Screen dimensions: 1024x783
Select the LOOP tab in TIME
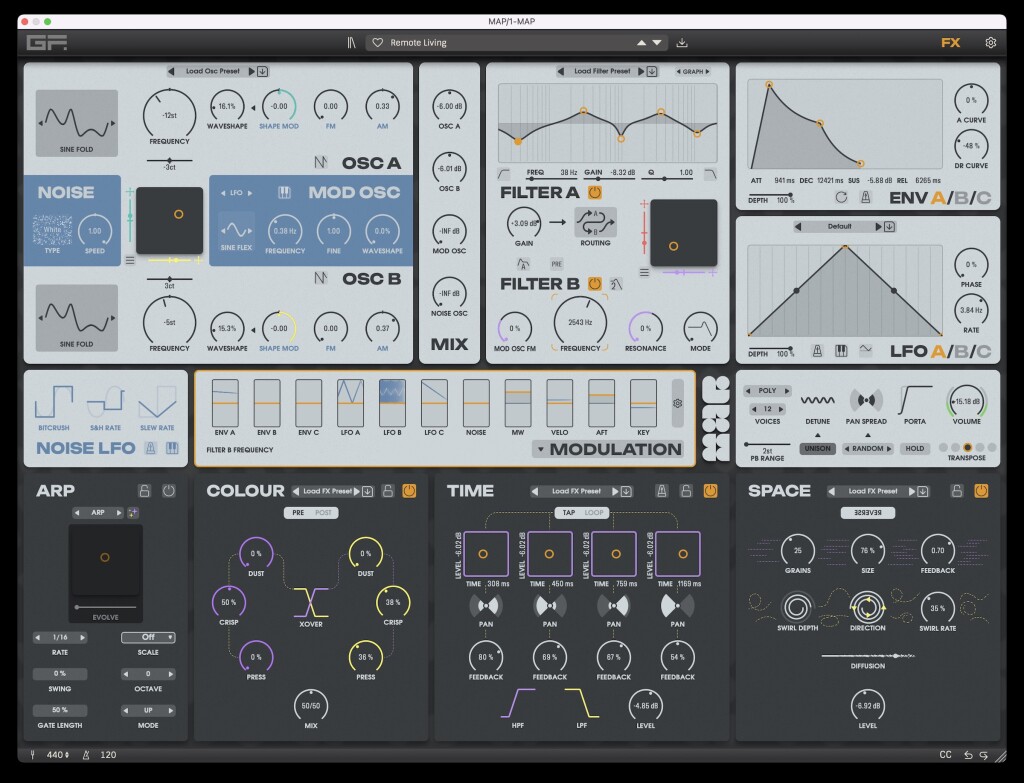pos(597,512)
